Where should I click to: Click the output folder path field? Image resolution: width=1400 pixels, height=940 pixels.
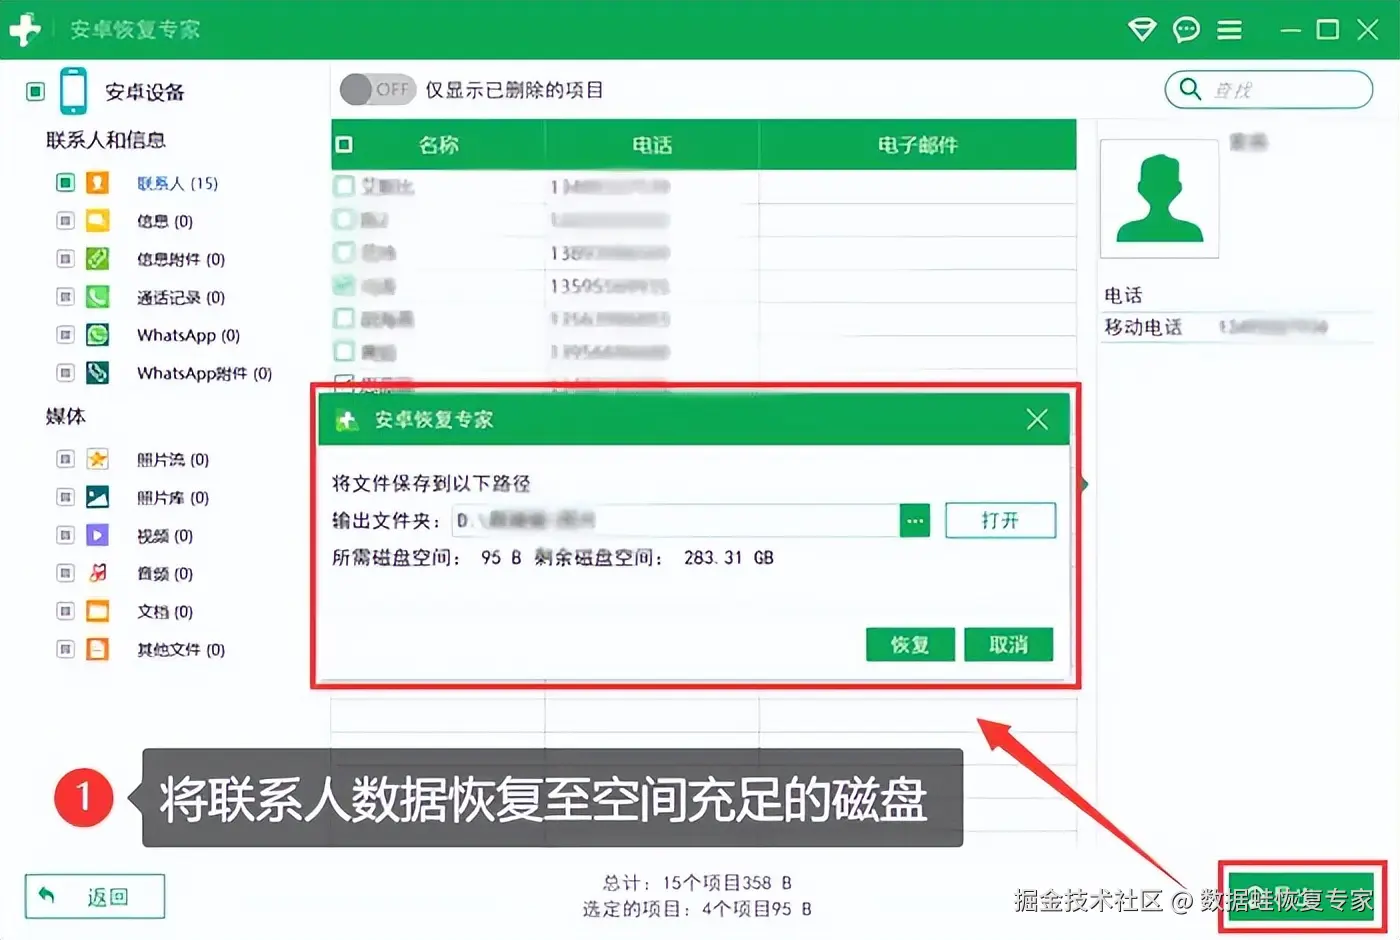[x=676, y=520]
